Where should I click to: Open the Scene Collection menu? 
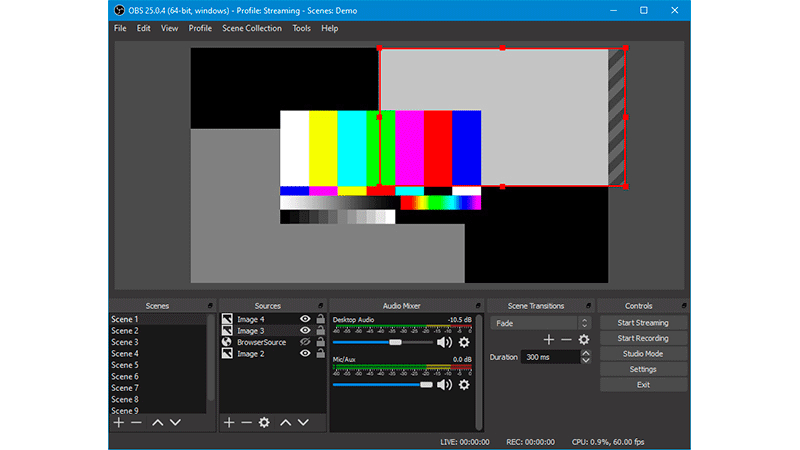pos(252,28)
